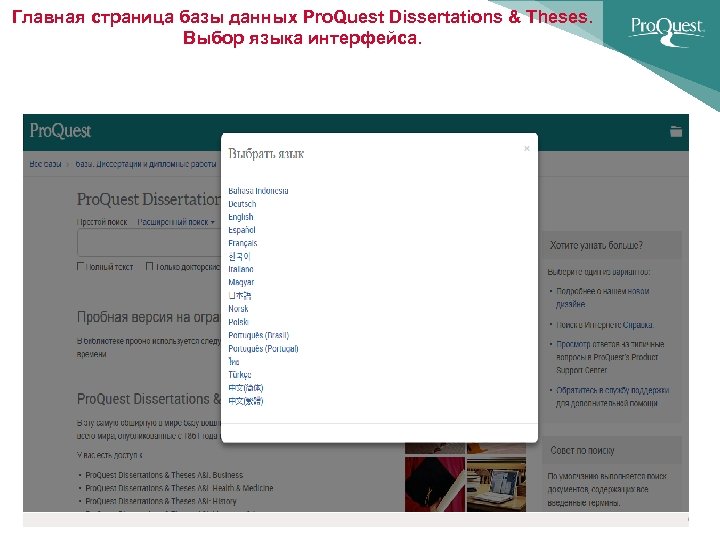Open the dissertations database breadcrumb
The width and height of the screenshot is (720, 540).
pyautogui.click(x=146, y=164)
